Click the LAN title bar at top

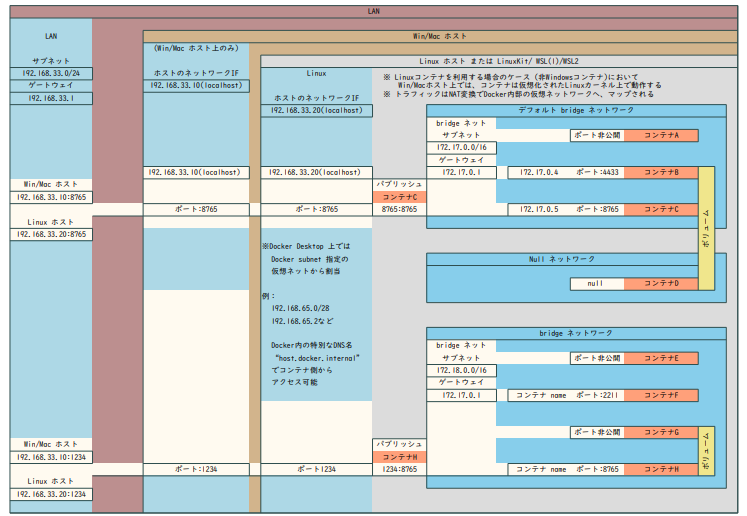[373, 11]
